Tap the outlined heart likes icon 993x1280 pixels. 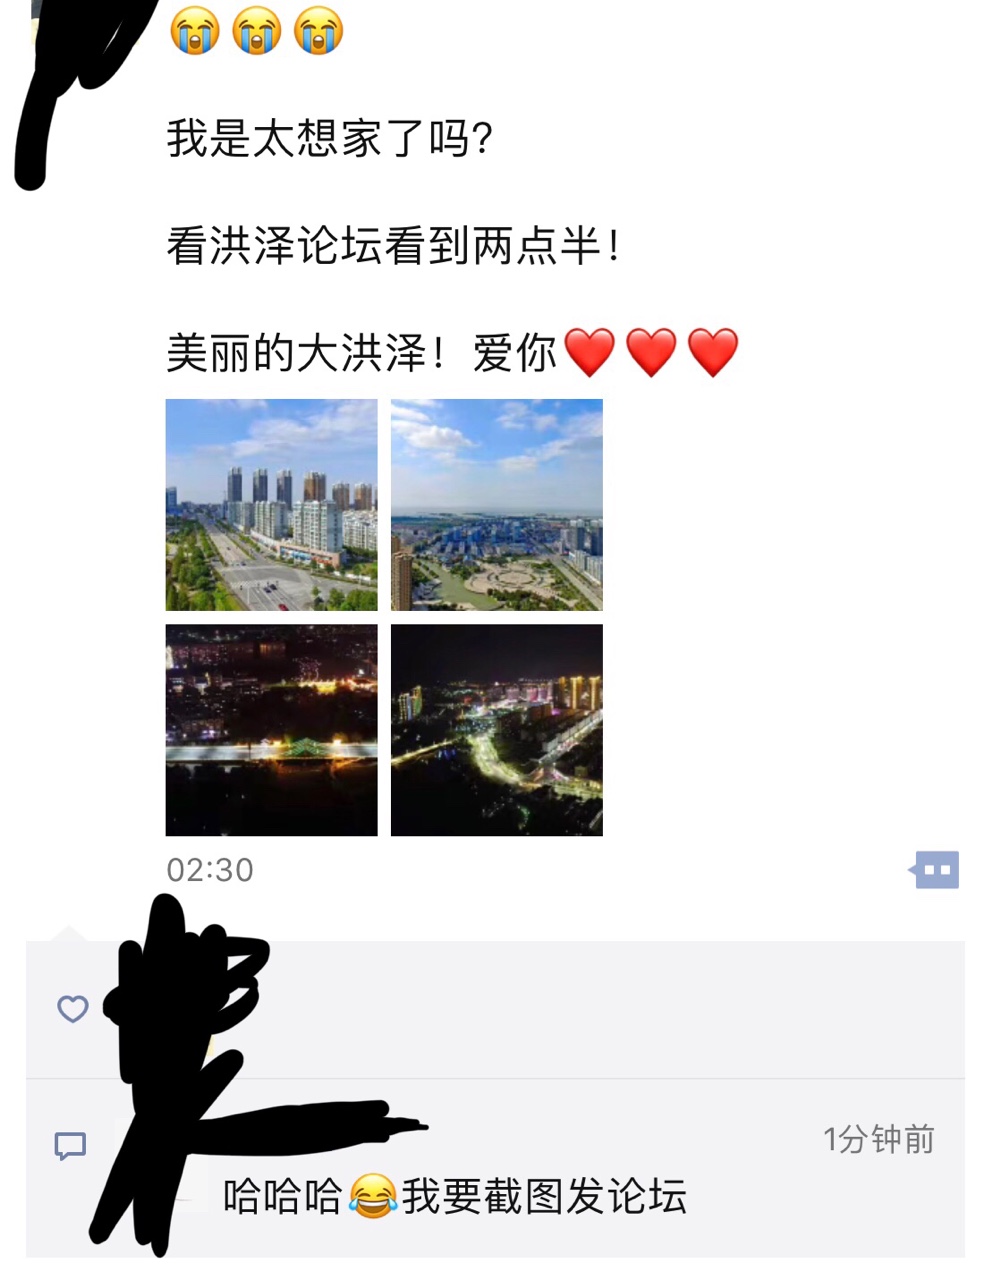coord(72,1009)
